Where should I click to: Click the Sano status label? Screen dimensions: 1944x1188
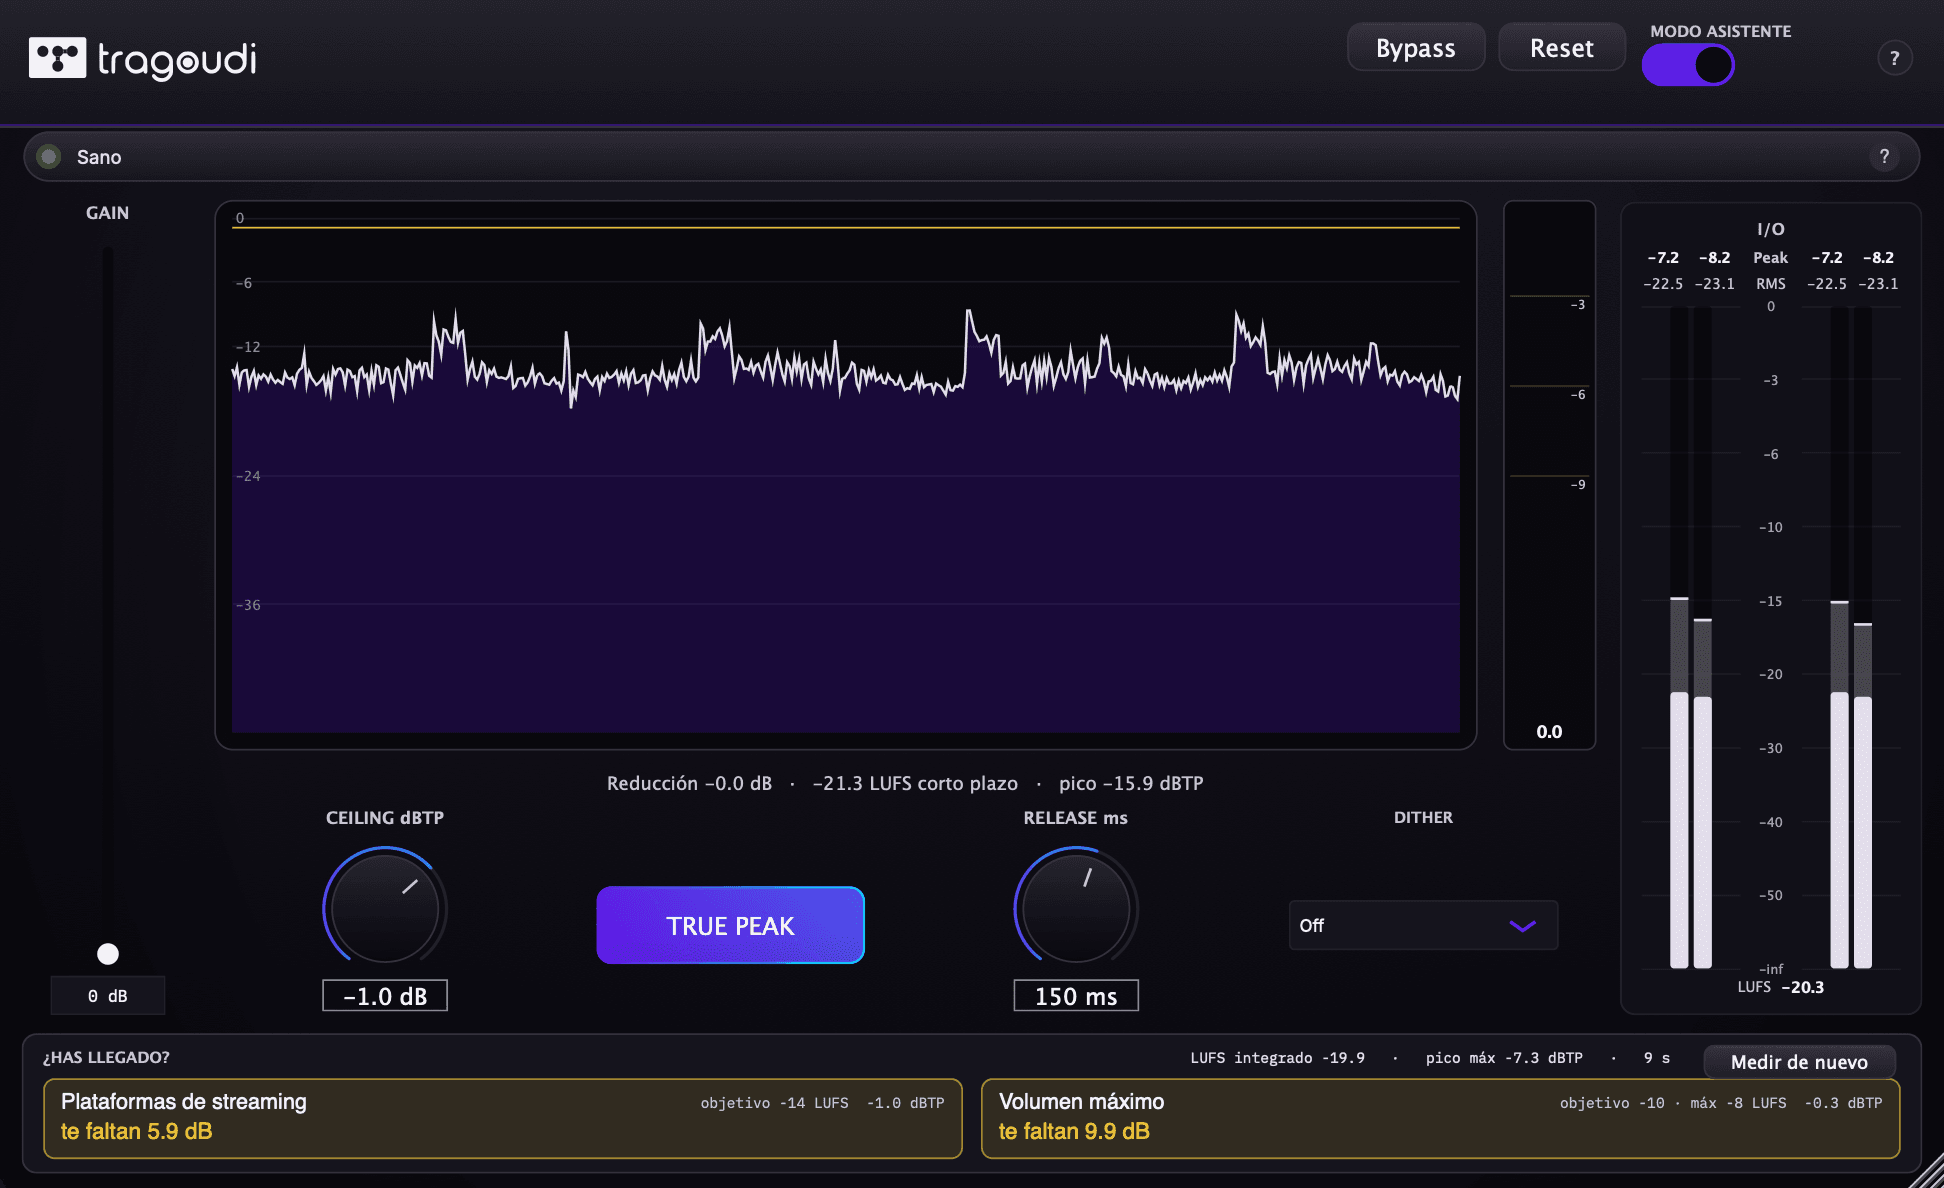99,157
